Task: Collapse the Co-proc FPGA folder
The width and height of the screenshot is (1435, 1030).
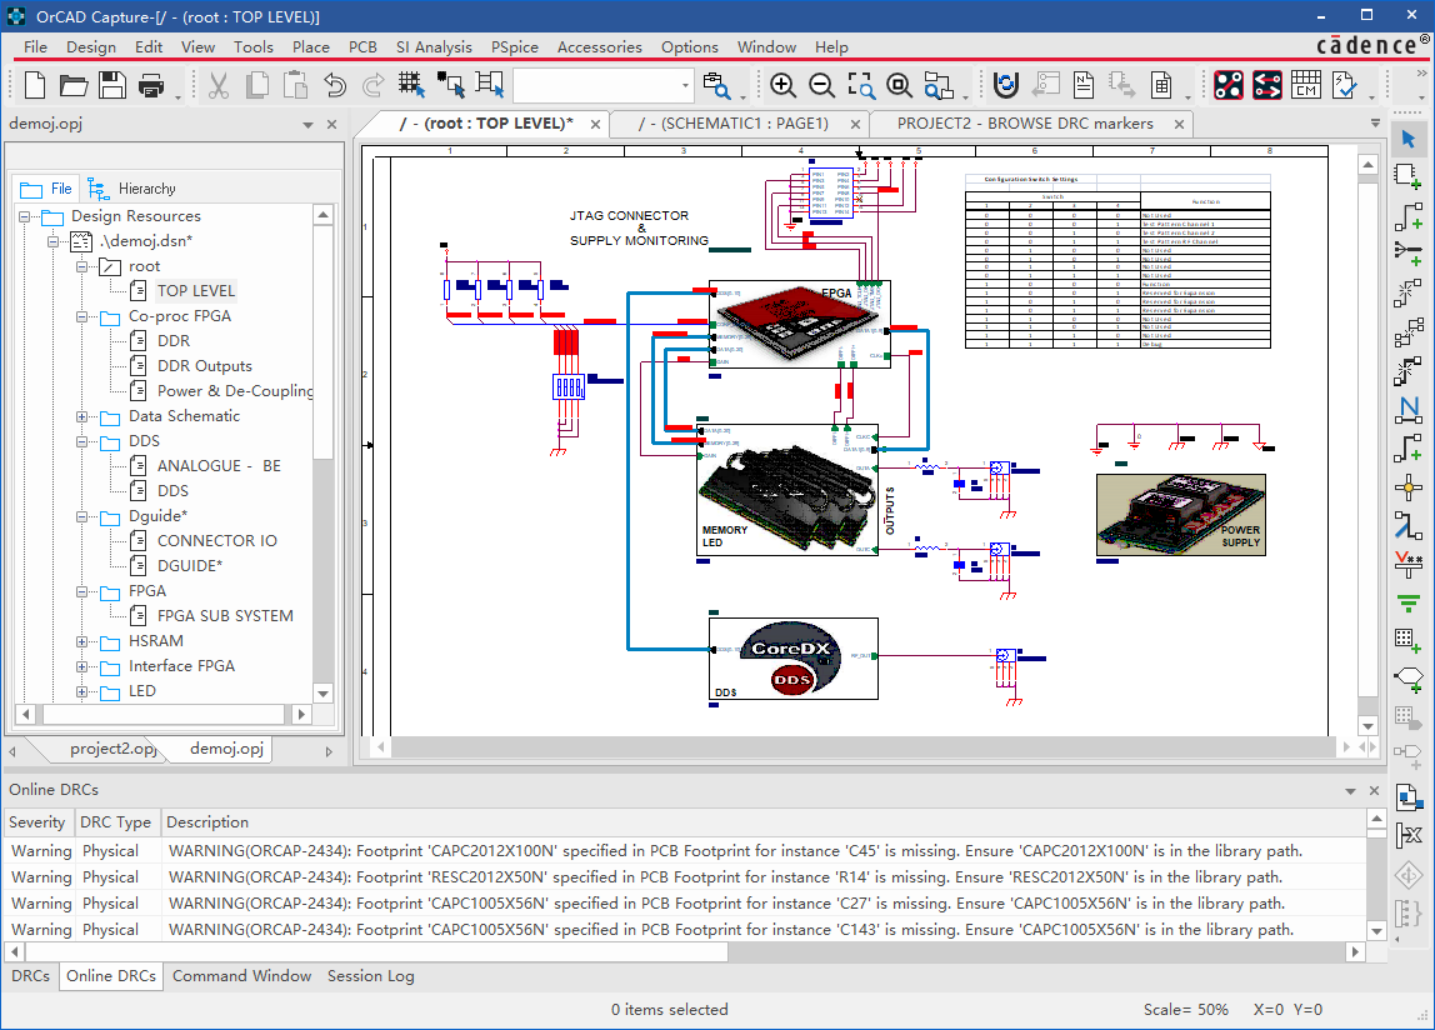Action: pyautogui.click(x=82, y=316)
